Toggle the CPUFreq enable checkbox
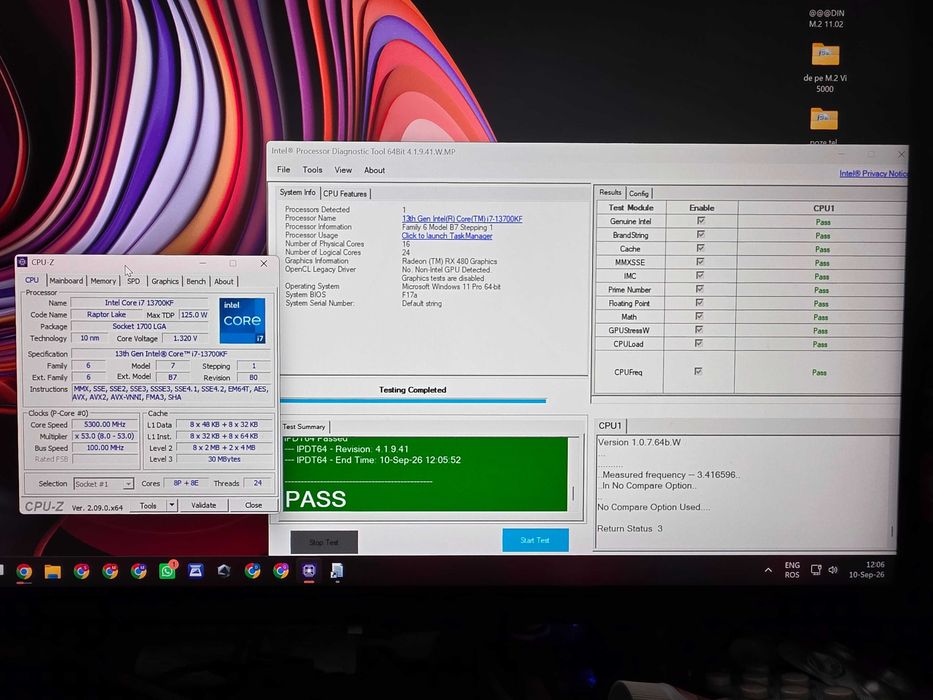The width and height of the screenshot is (933, 700). coord(699,371)
